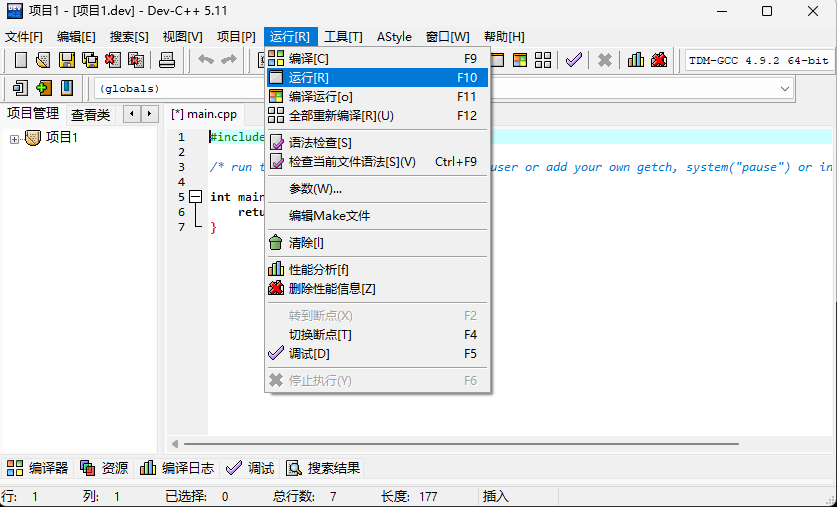The height and width of the screenshot is (507, 837).
Task: Select 删除性能信息[Z] menu entry
Action: click(377, 289)
